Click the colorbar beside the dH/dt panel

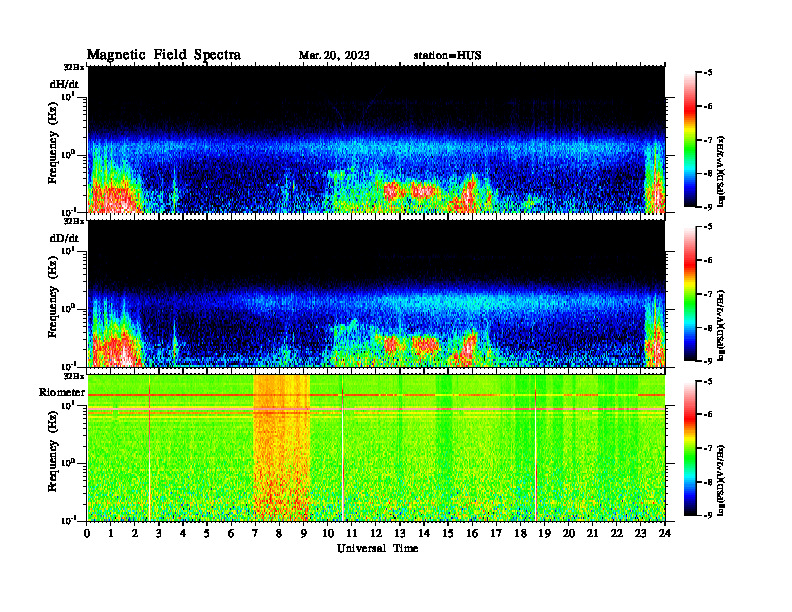[690, 140]
